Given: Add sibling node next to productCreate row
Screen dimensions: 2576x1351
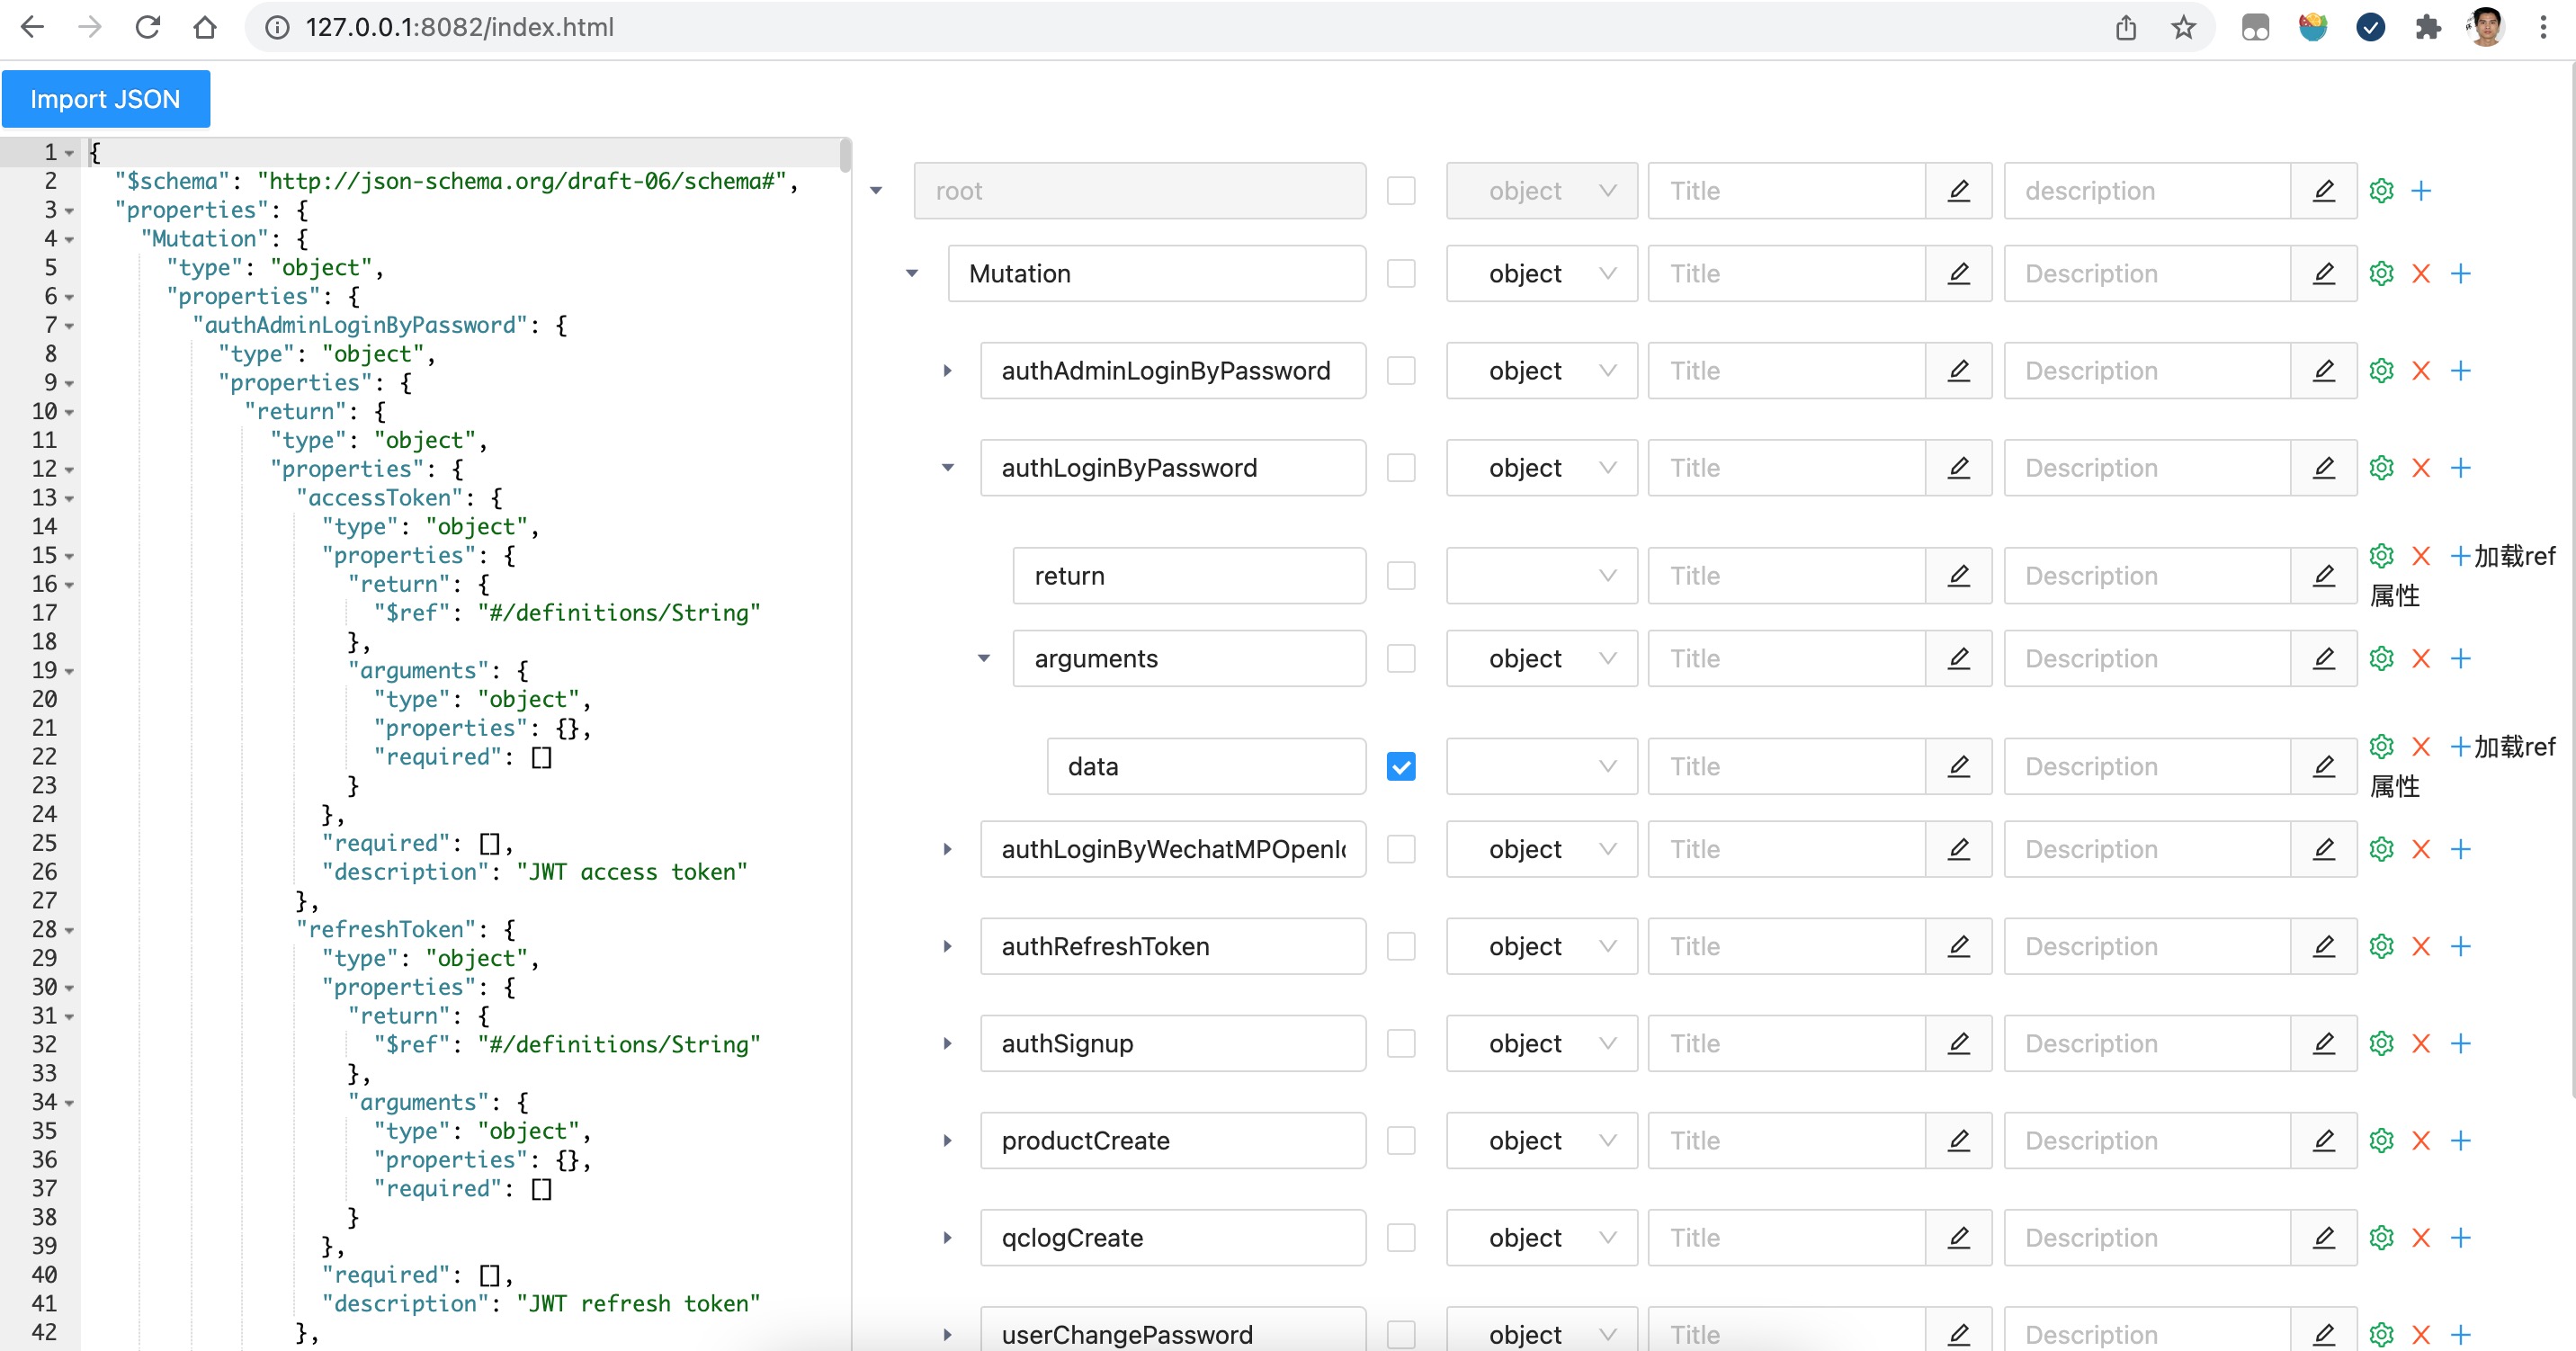Looking at the screenshot, I should (2460, 1140).
